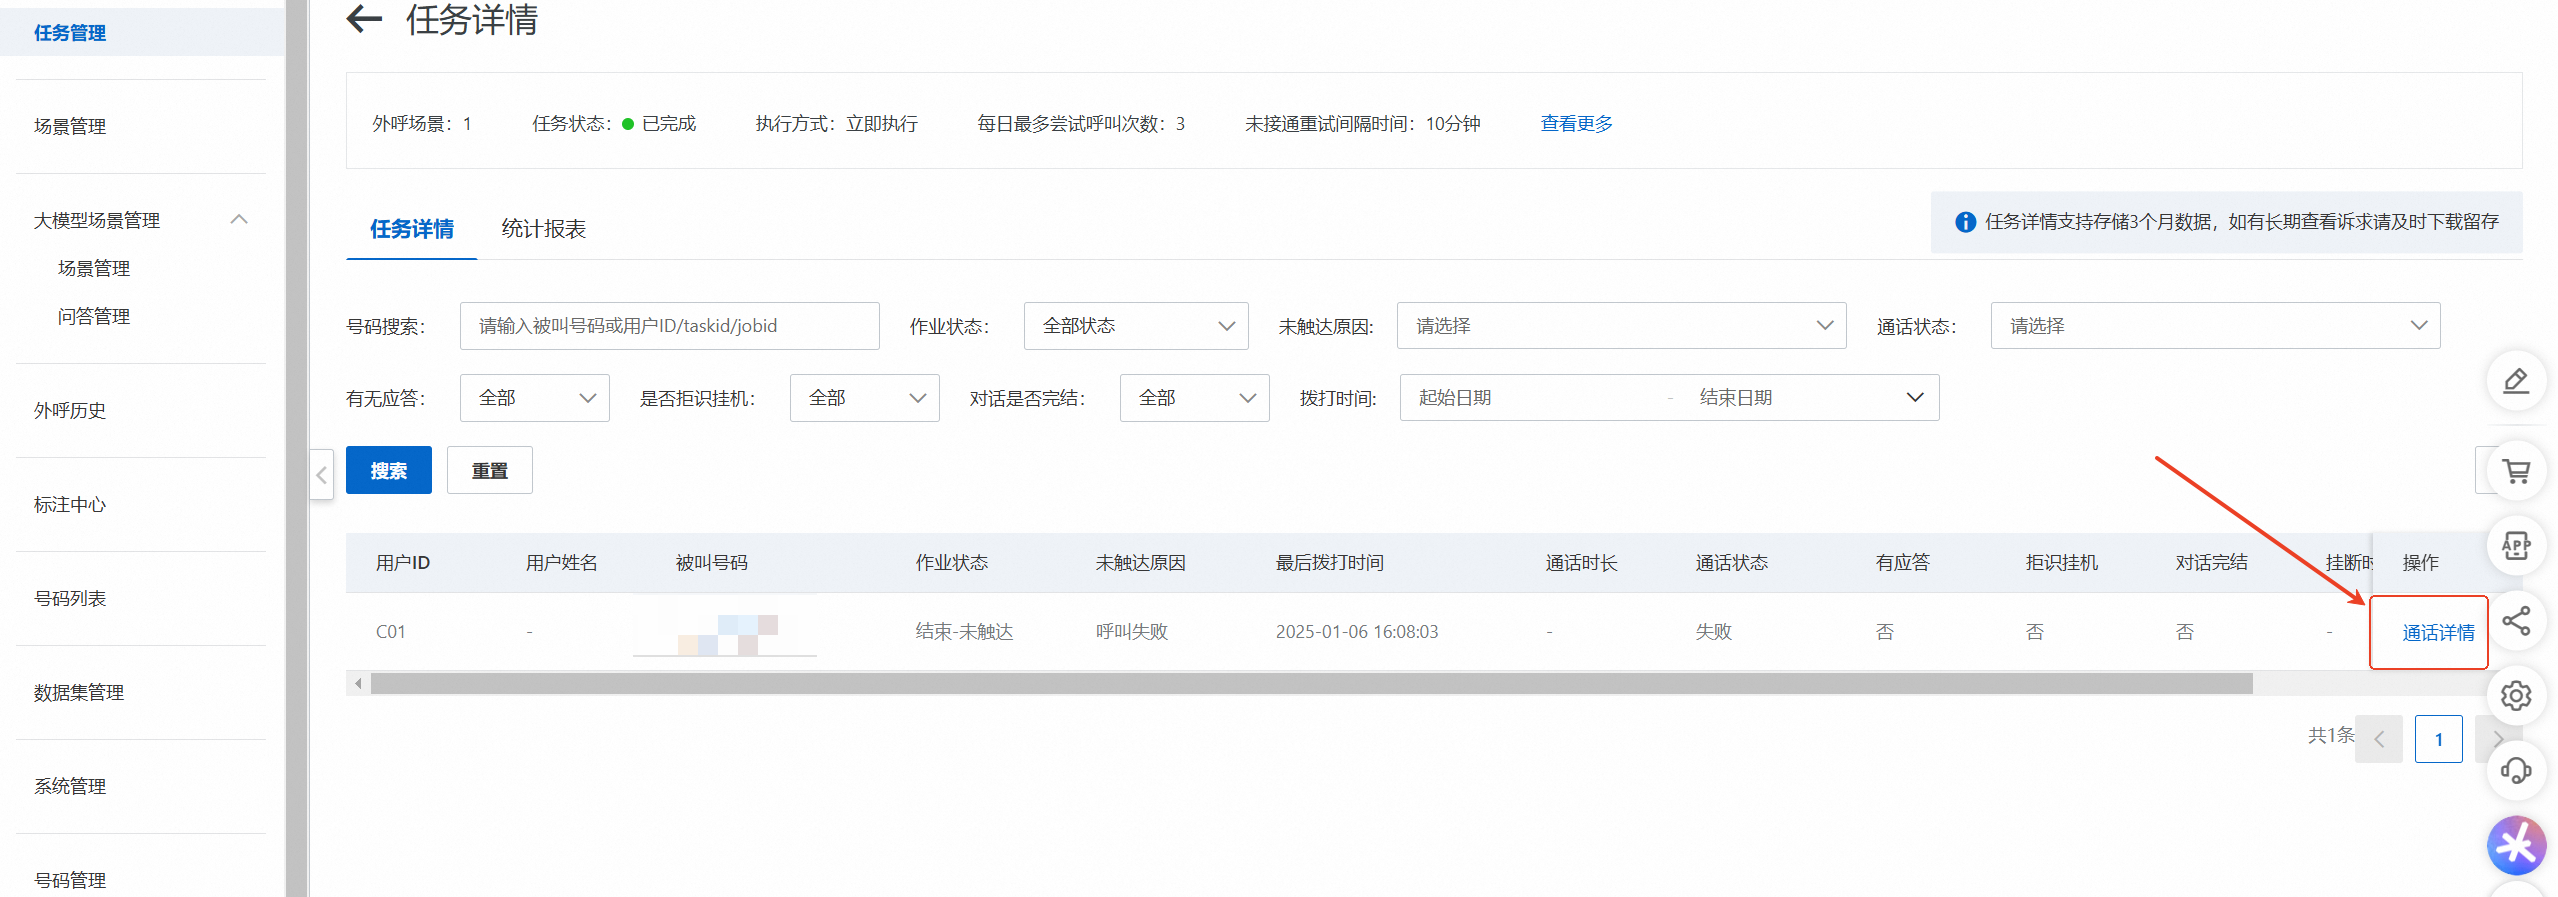Click the 通话时长 column header

coord(1581,563)
